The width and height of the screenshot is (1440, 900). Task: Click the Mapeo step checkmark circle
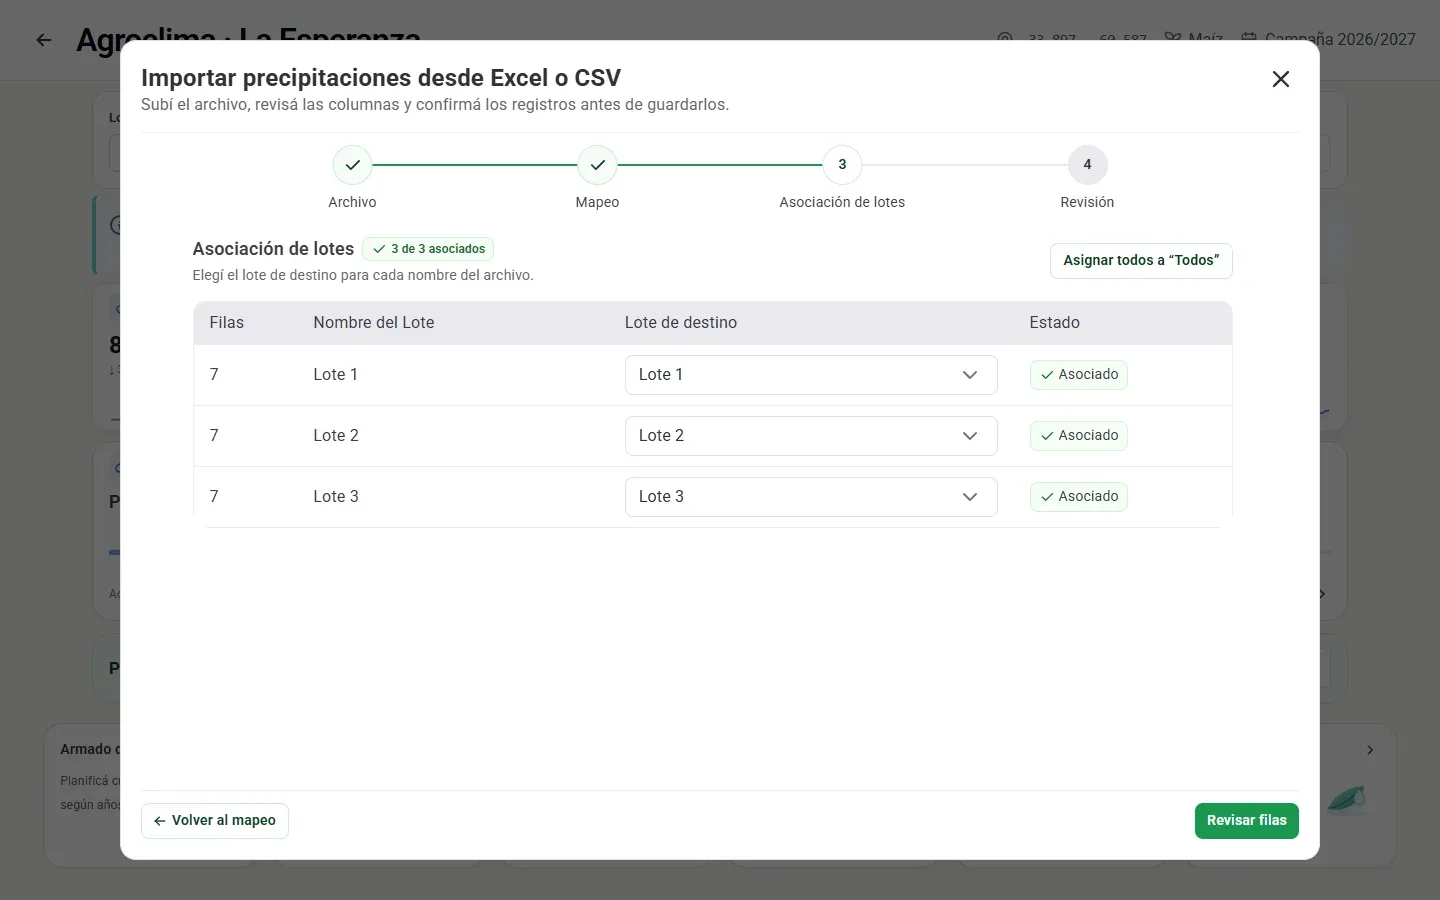click(598, 165)
